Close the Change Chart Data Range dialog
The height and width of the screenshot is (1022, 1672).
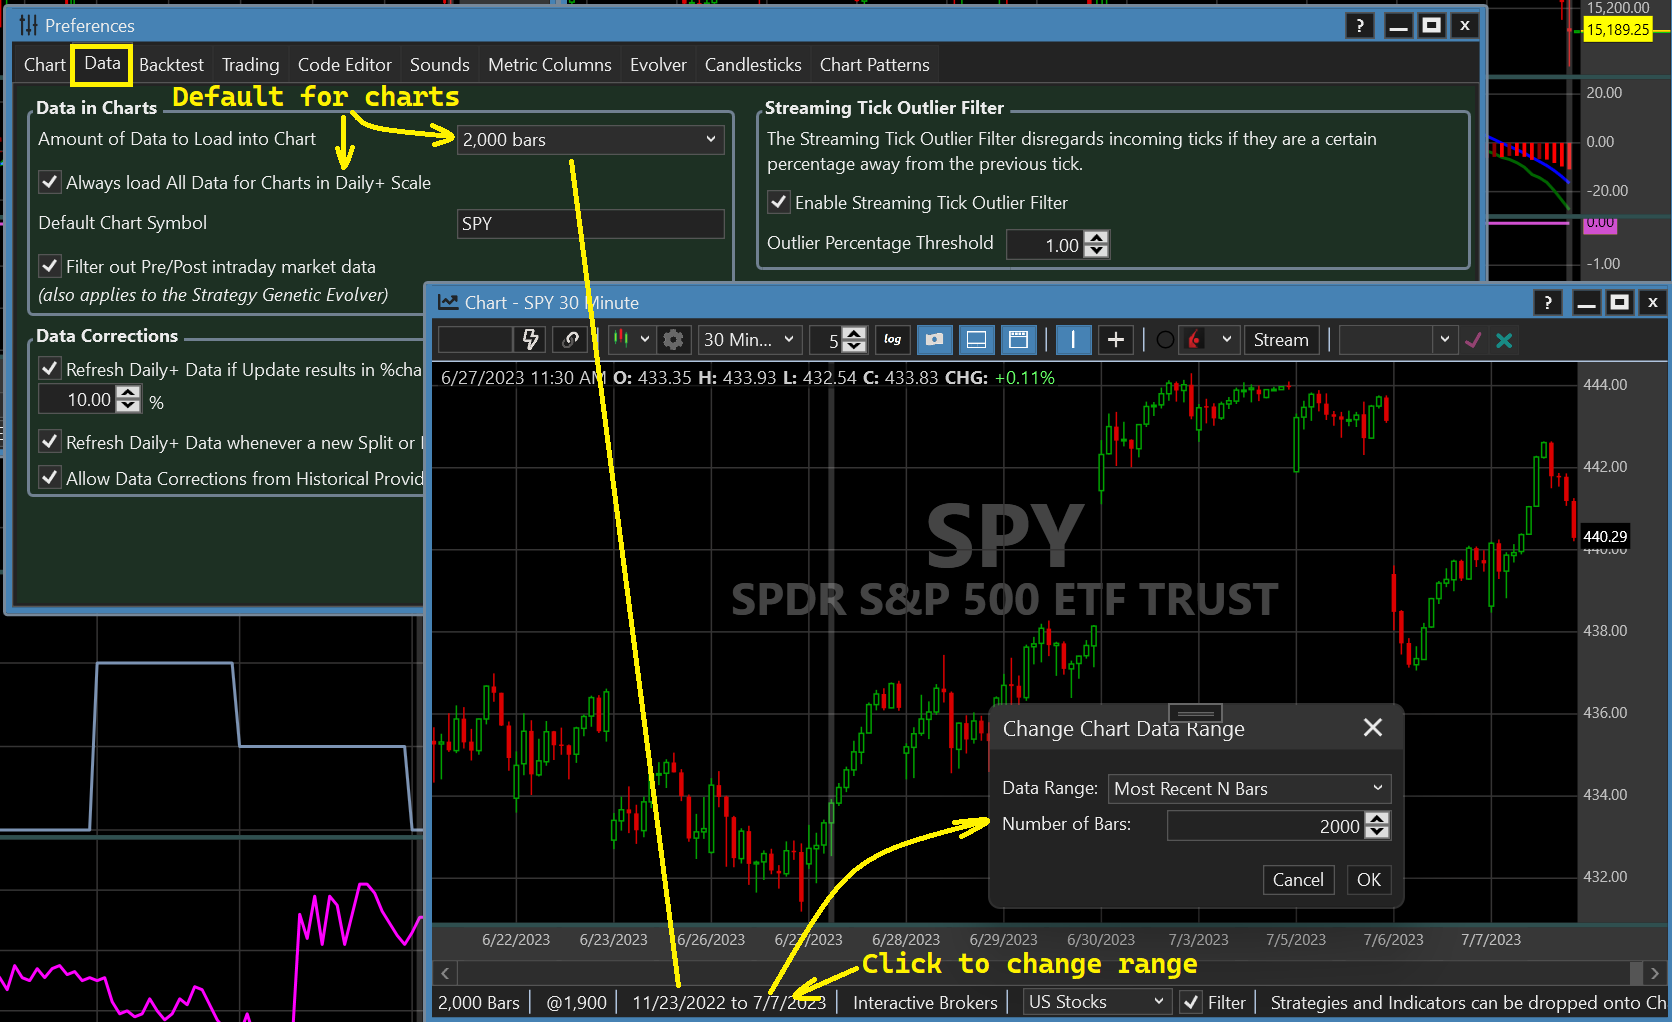(1373, 728)
